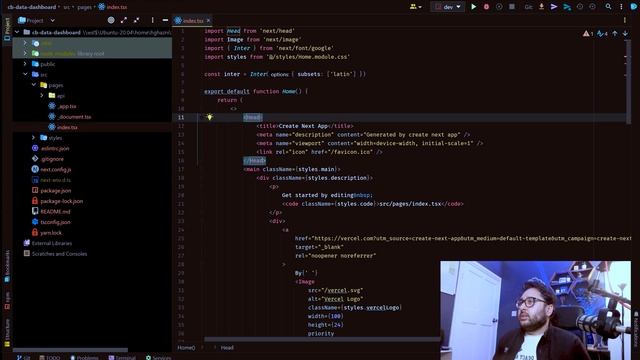Start debugging with the red bug icon
Image resolution: width=640 pixels, height=360 pixels.
pyautogui.click(x=486, y=7)
